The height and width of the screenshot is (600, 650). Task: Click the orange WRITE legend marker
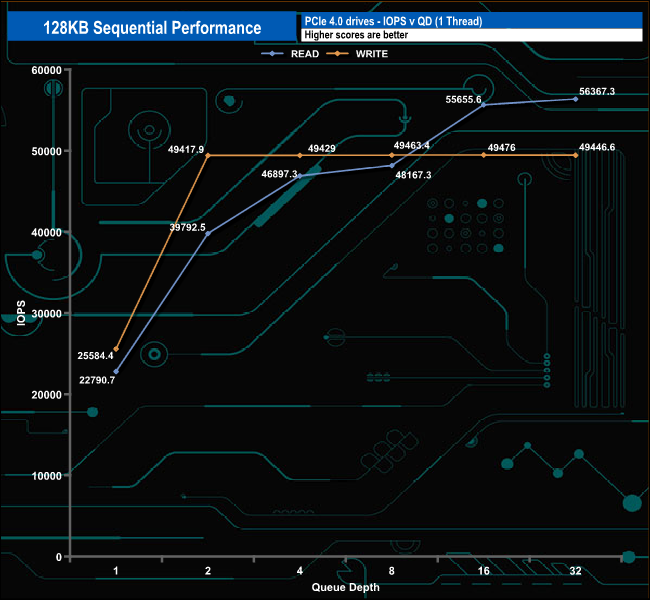(x=337, y=54)
